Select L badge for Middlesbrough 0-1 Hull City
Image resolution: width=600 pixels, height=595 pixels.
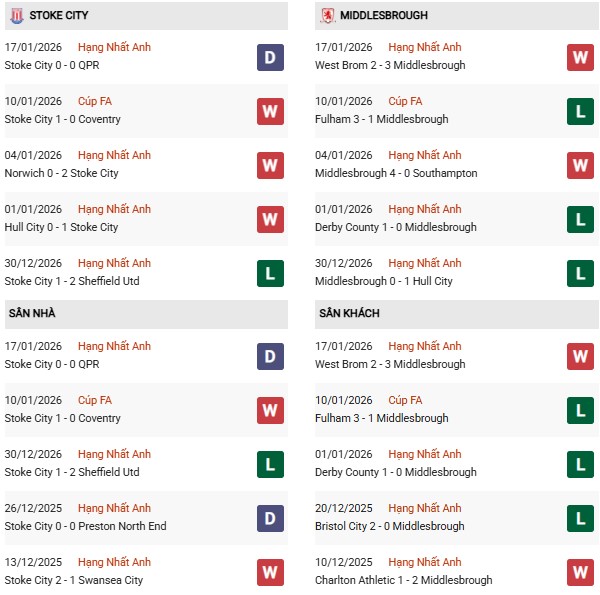coord(580,273)
